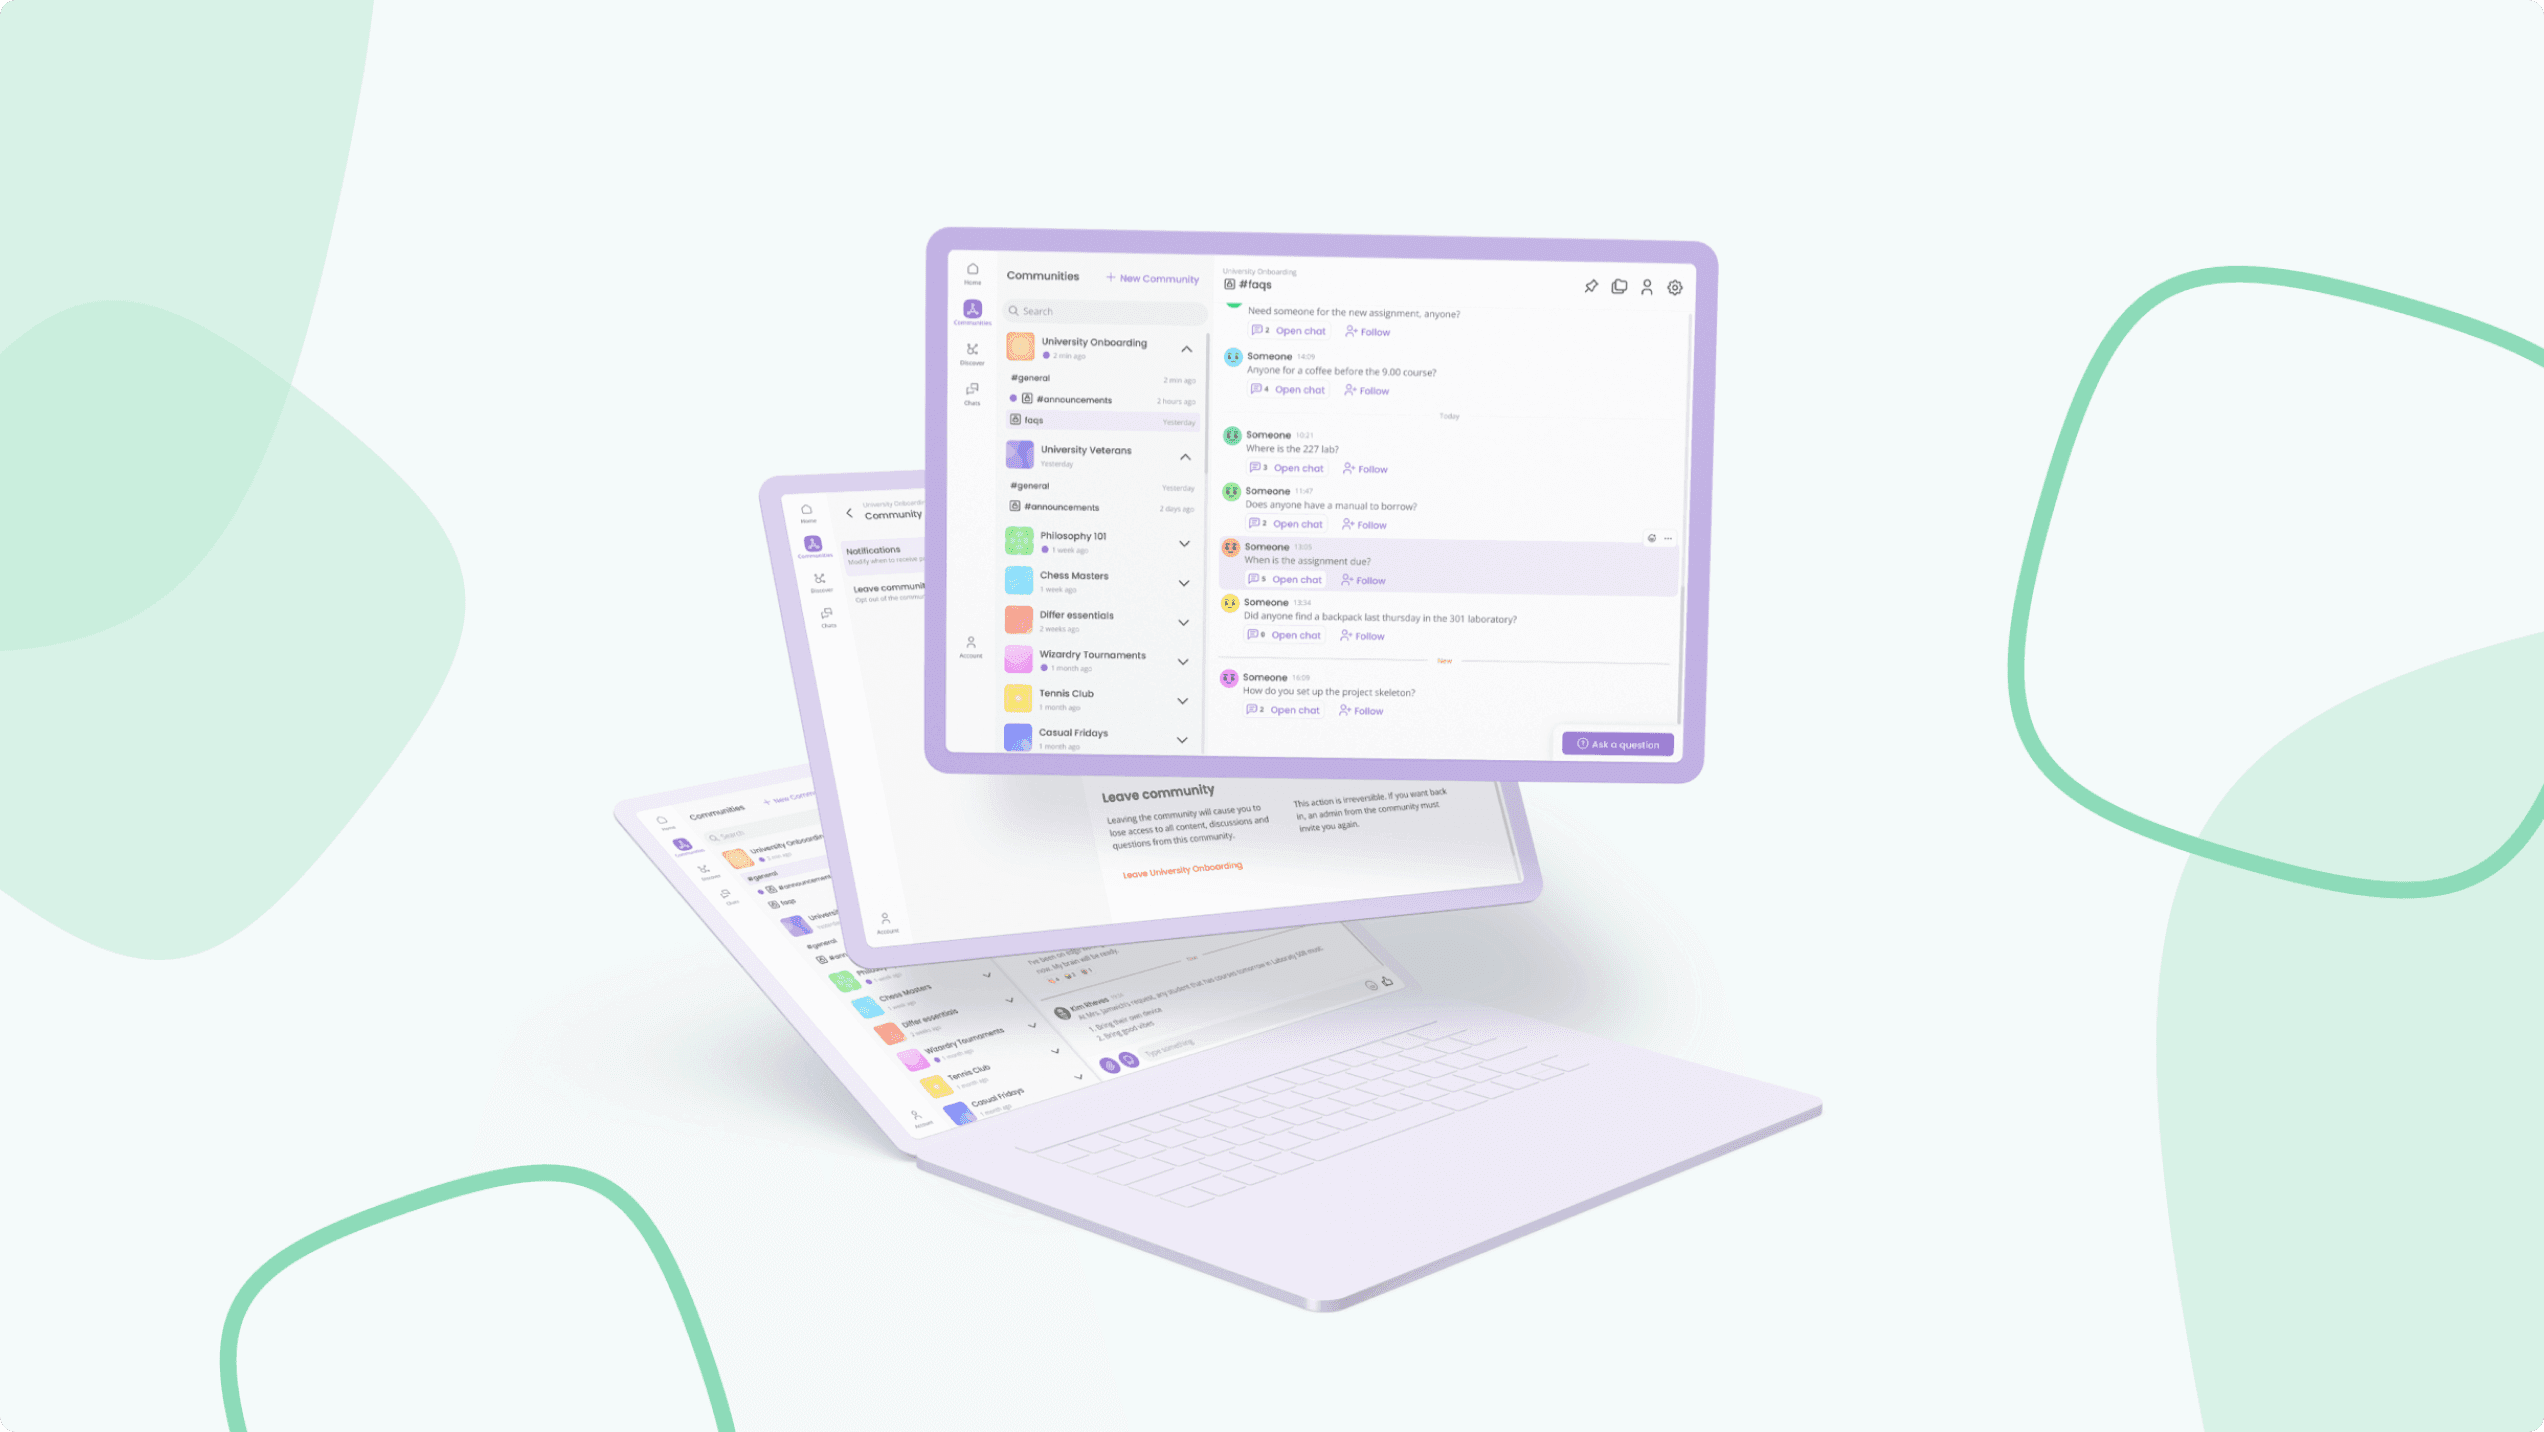Select the #general channel
The image size is (2544, 1432).
pos(1033,377)
